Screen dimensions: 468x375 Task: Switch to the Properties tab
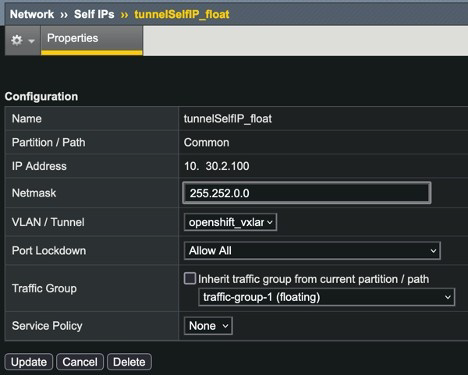coord(92,40)
